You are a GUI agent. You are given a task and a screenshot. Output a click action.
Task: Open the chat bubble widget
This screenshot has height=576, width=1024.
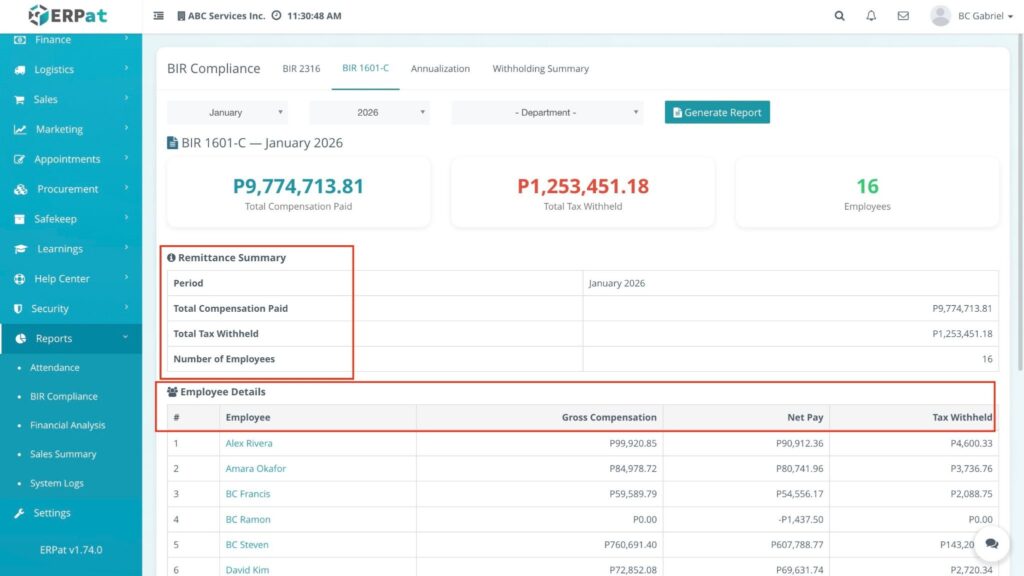(x=991, y=543)
